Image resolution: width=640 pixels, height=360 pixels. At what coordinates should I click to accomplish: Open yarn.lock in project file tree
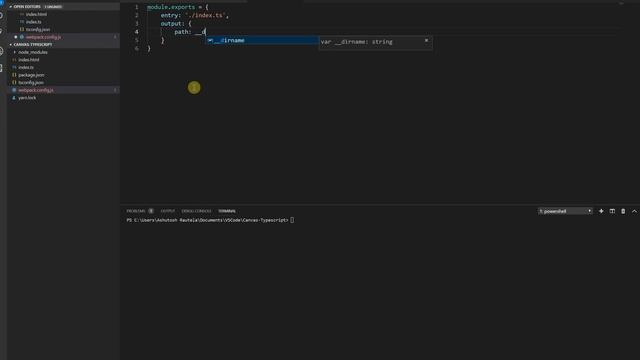pos(27,98)
